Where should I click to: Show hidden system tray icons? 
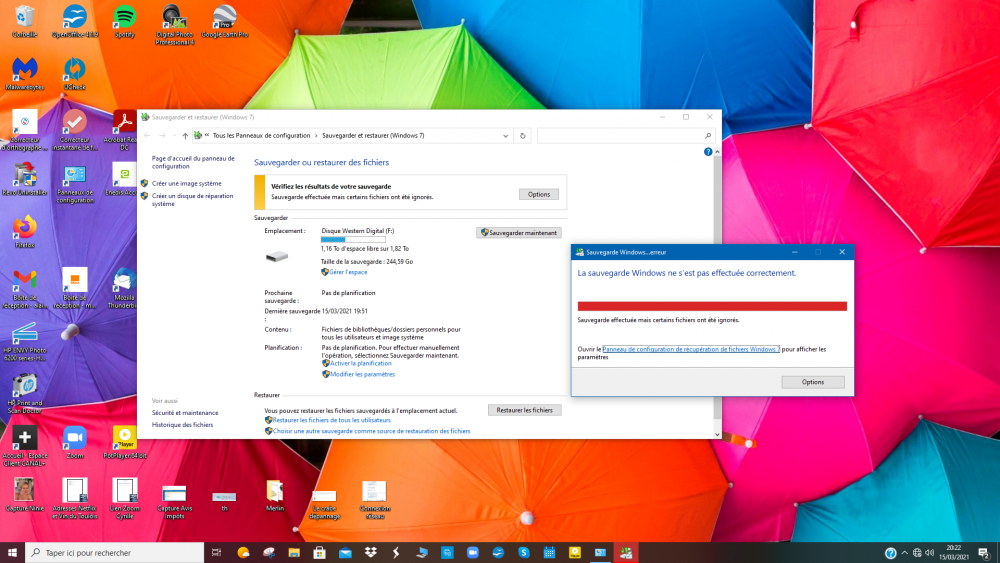pos(904,552)
